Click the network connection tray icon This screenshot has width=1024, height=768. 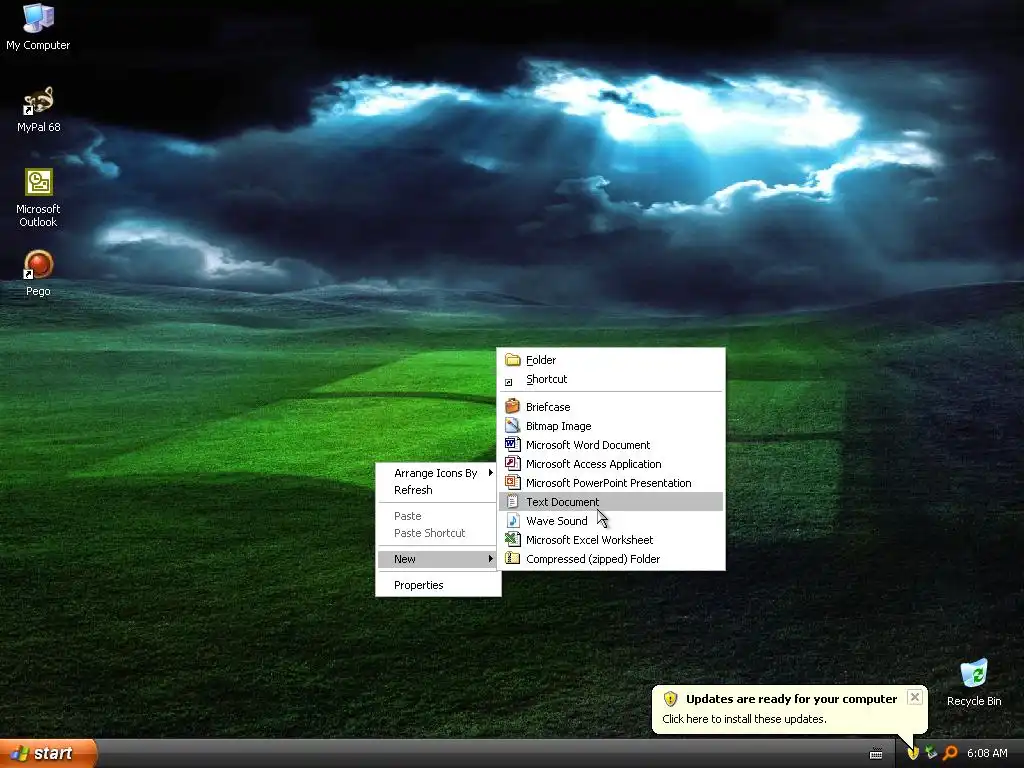[931, 753]
